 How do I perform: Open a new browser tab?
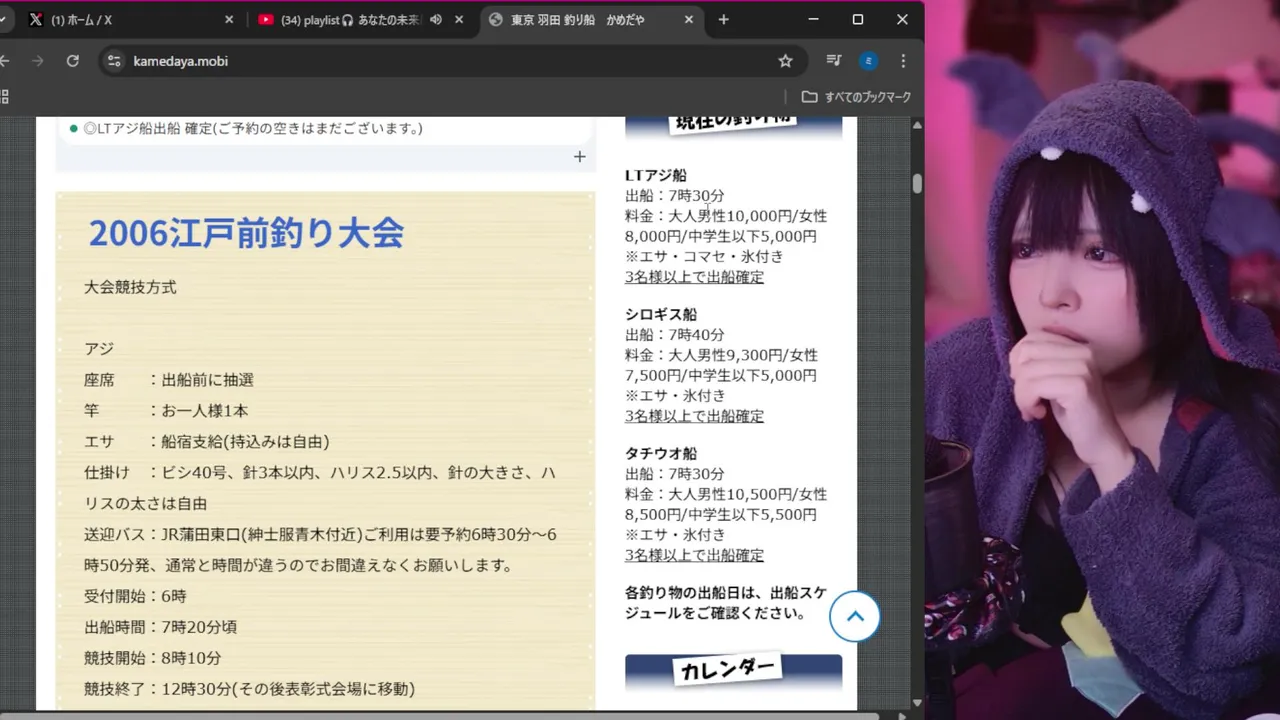(723, 19)
